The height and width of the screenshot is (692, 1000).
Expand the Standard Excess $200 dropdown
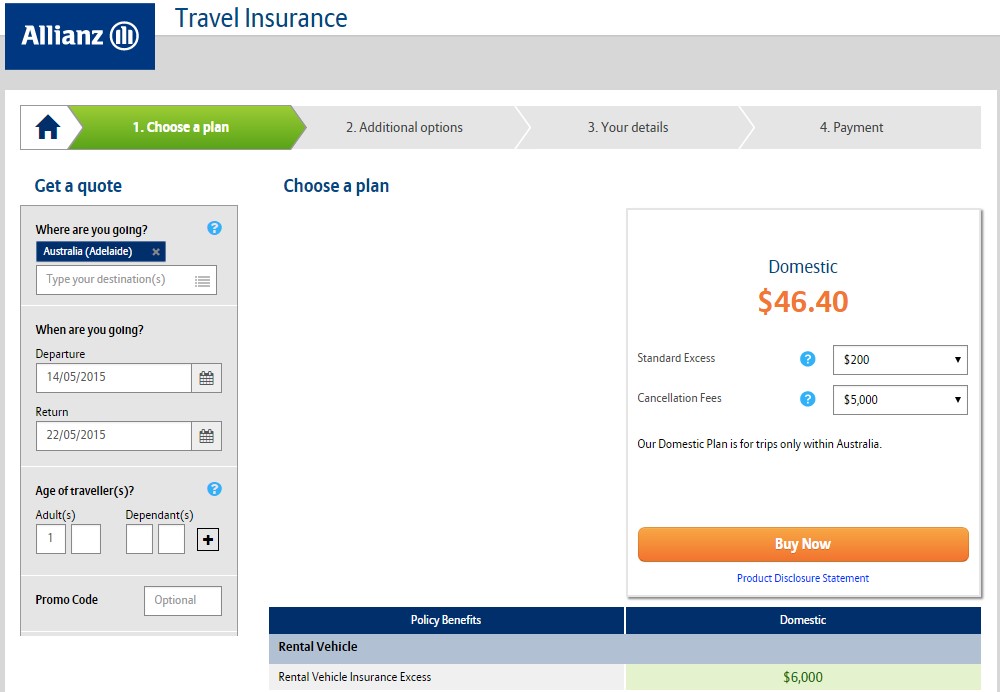(x=900, y=360)
